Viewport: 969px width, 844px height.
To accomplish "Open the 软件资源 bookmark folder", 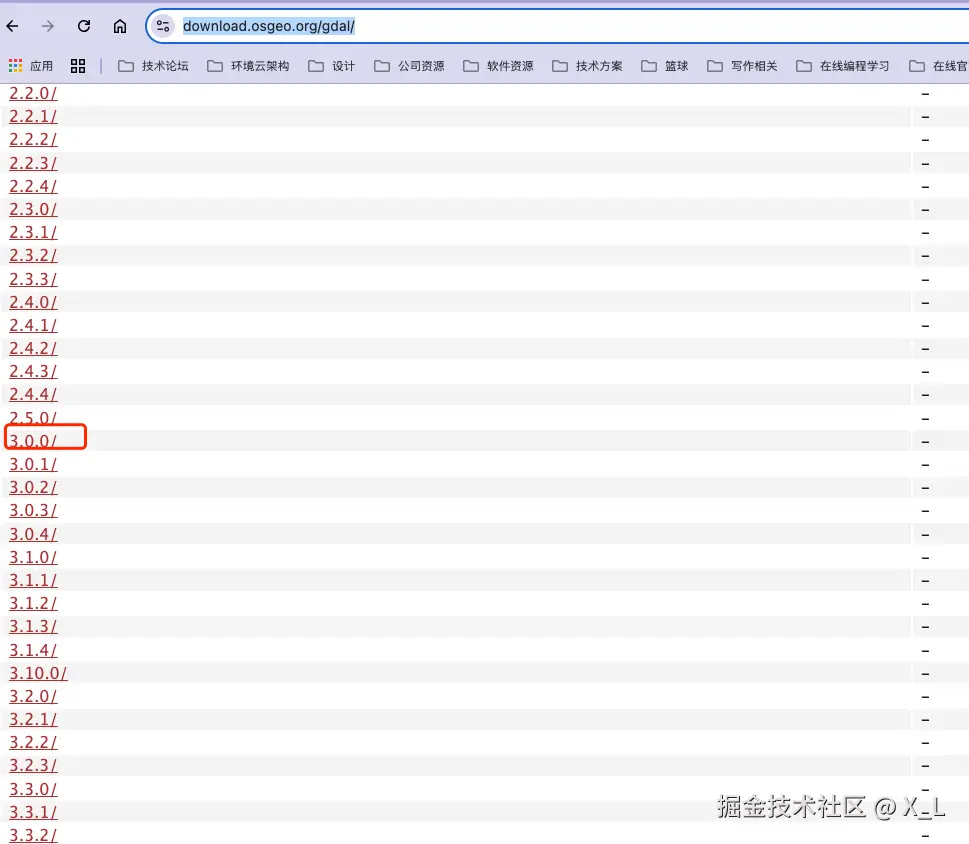I will point(498,65).
